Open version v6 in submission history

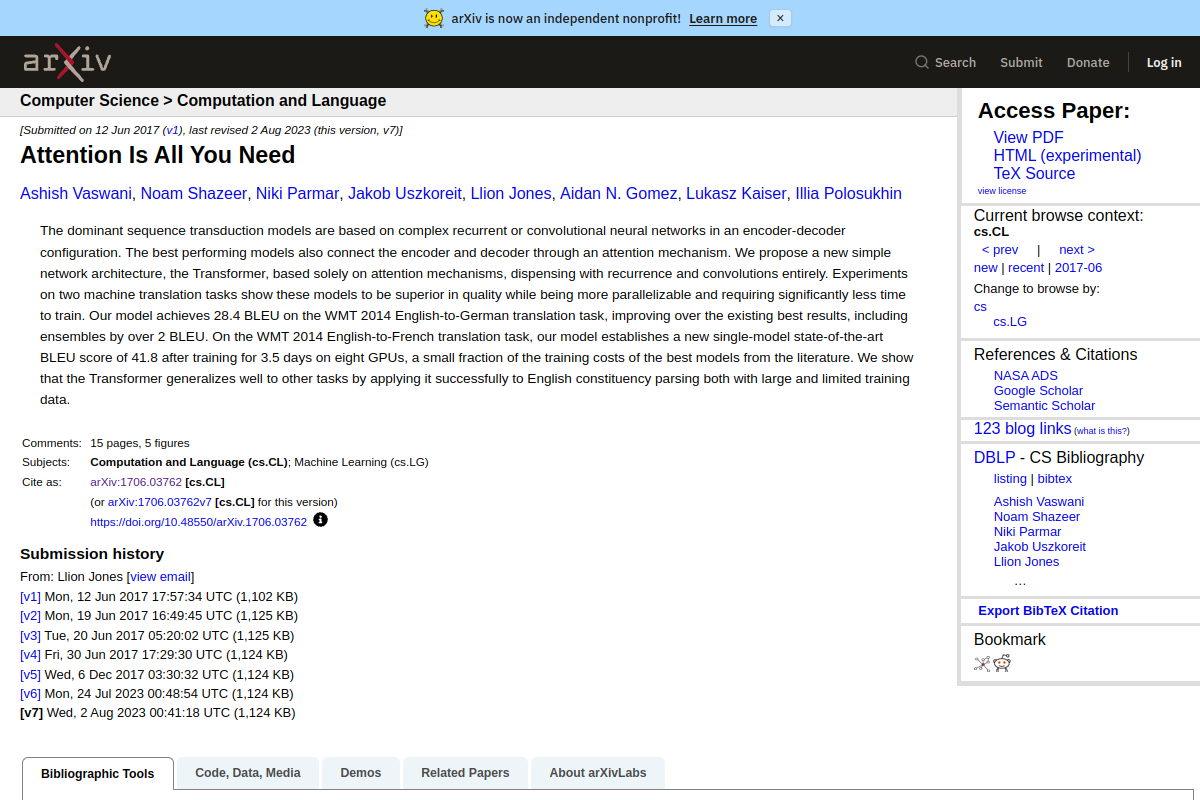click(x=30, y=693)
